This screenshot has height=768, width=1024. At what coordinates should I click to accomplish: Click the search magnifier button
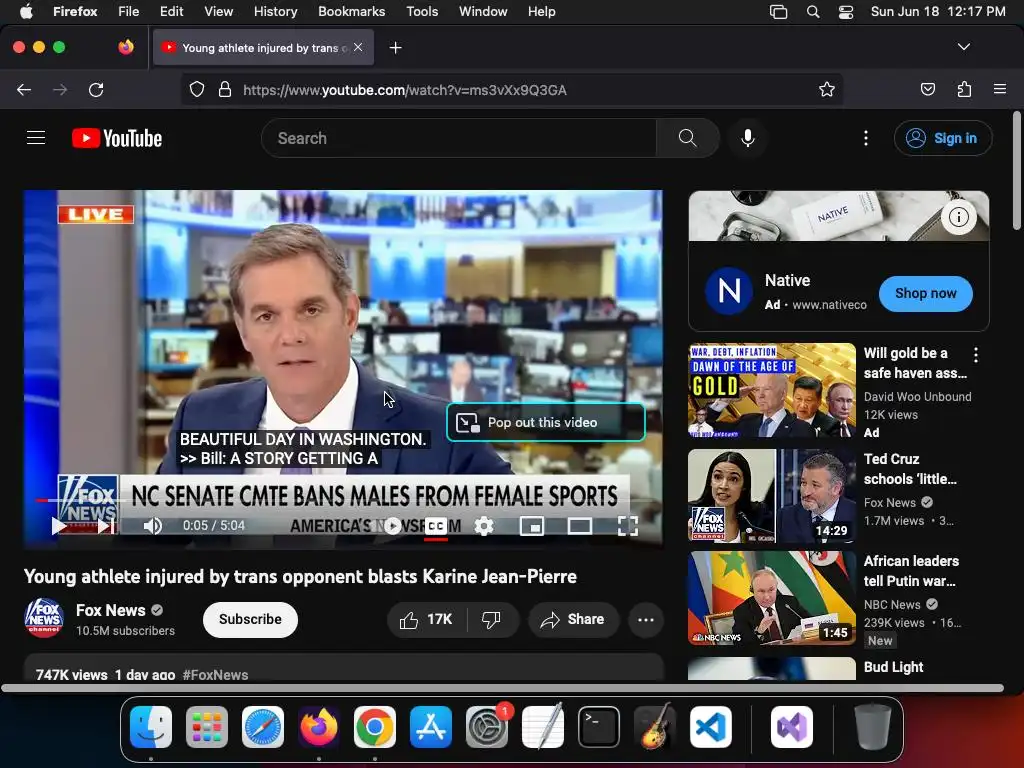687,138
